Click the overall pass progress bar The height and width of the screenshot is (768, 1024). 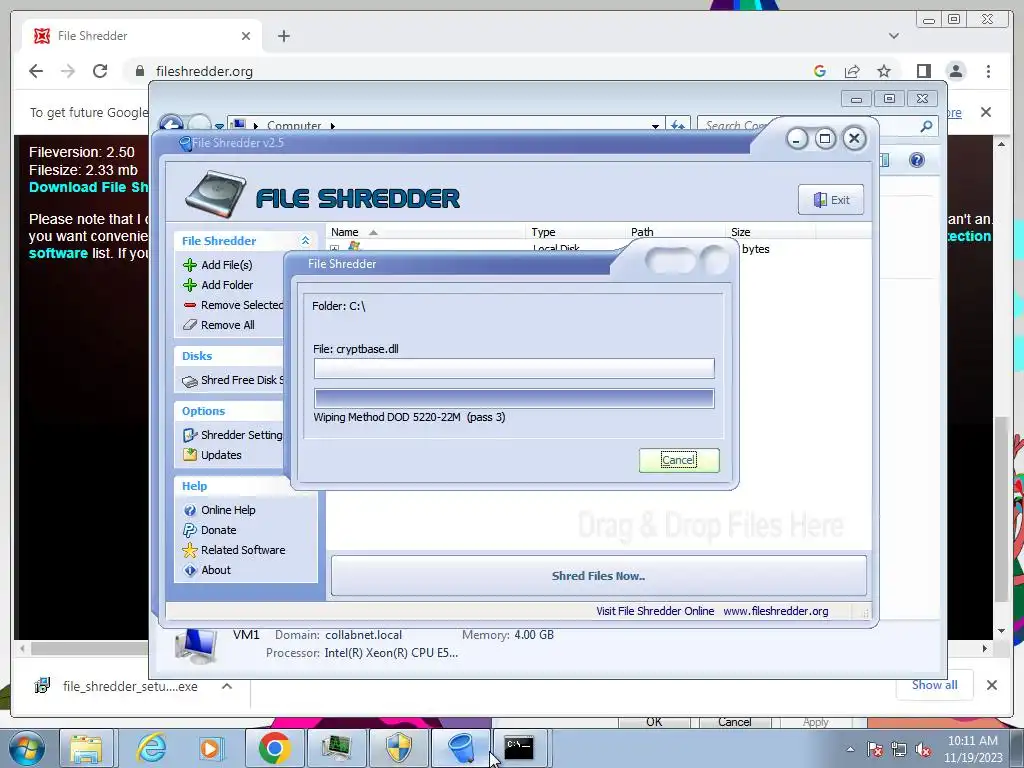click(x=514, y=398)
